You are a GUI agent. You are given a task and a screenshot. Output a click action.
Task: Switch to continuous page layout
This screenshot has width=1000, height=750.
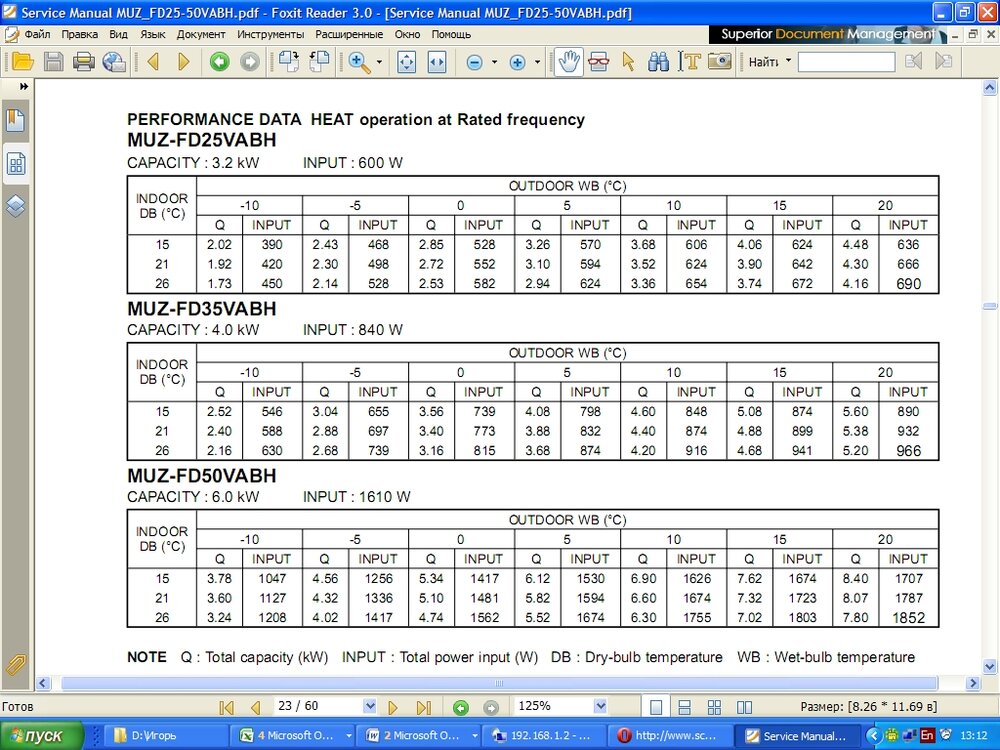(684, 707)
